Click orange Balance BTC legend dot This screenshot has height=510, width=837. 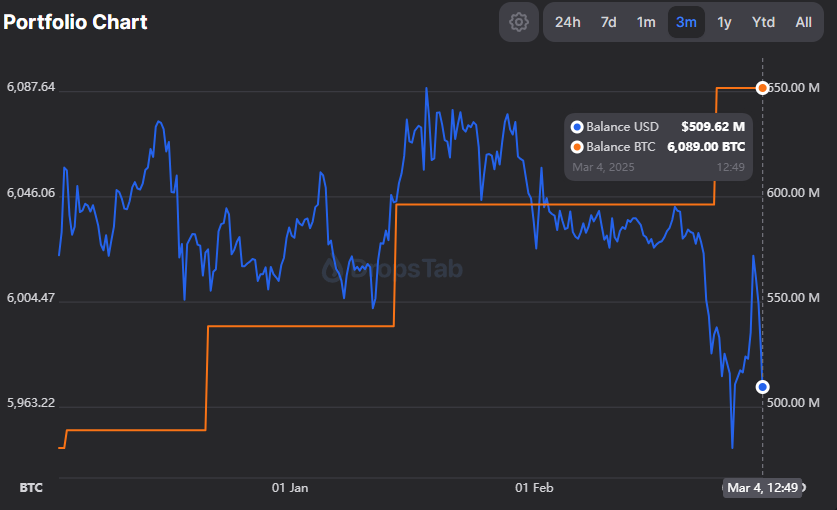pos(576,147)
